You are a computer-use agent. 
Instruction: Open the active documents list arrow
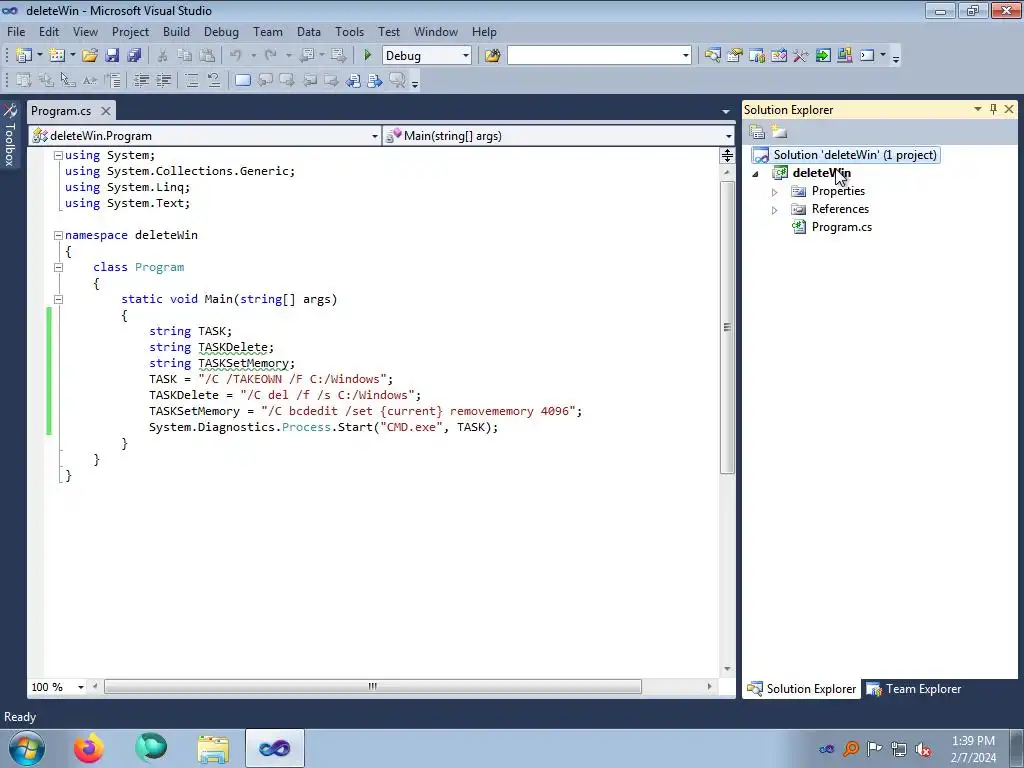point(726,112)
